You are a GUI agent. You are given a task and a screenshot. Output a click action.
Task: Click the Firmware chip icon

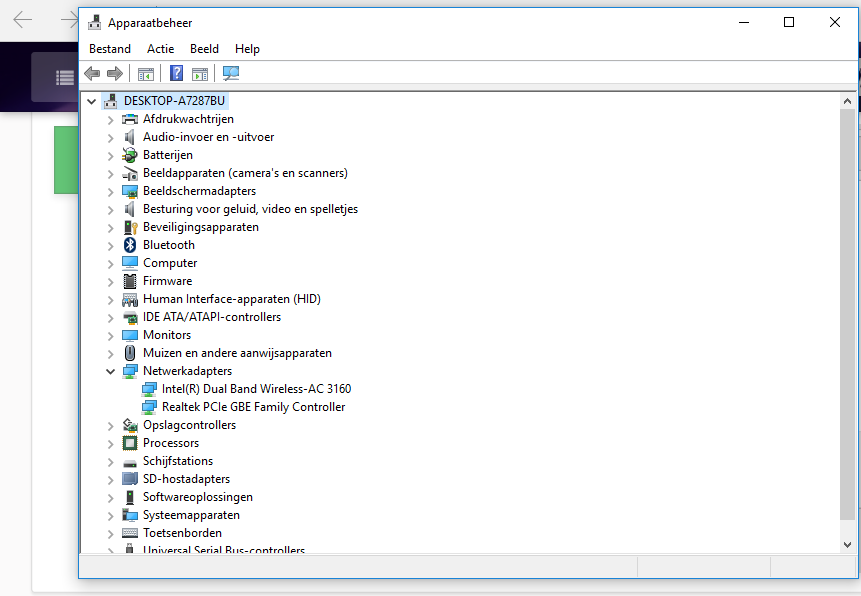pyautogui.click(x=130, y=281)
